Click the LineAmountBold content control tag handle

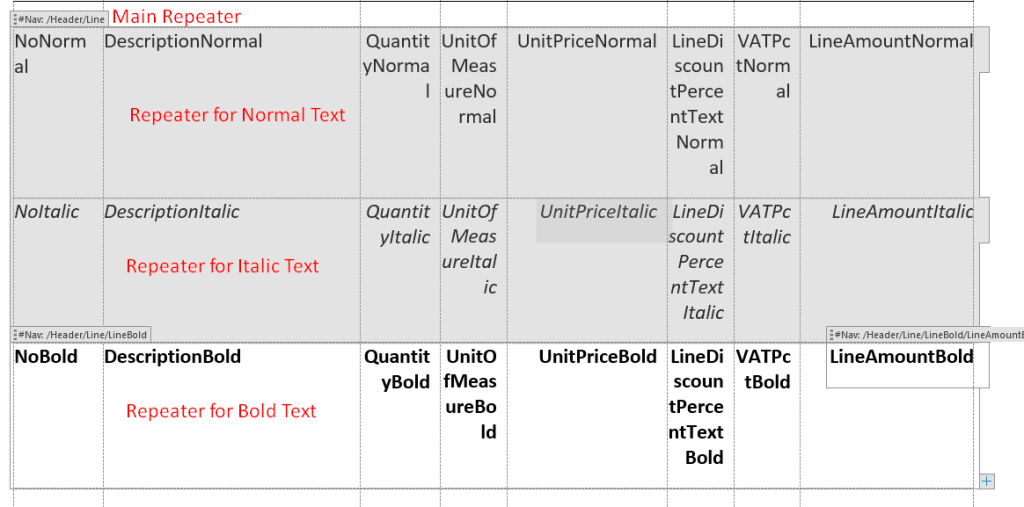[x=926, y=335]
